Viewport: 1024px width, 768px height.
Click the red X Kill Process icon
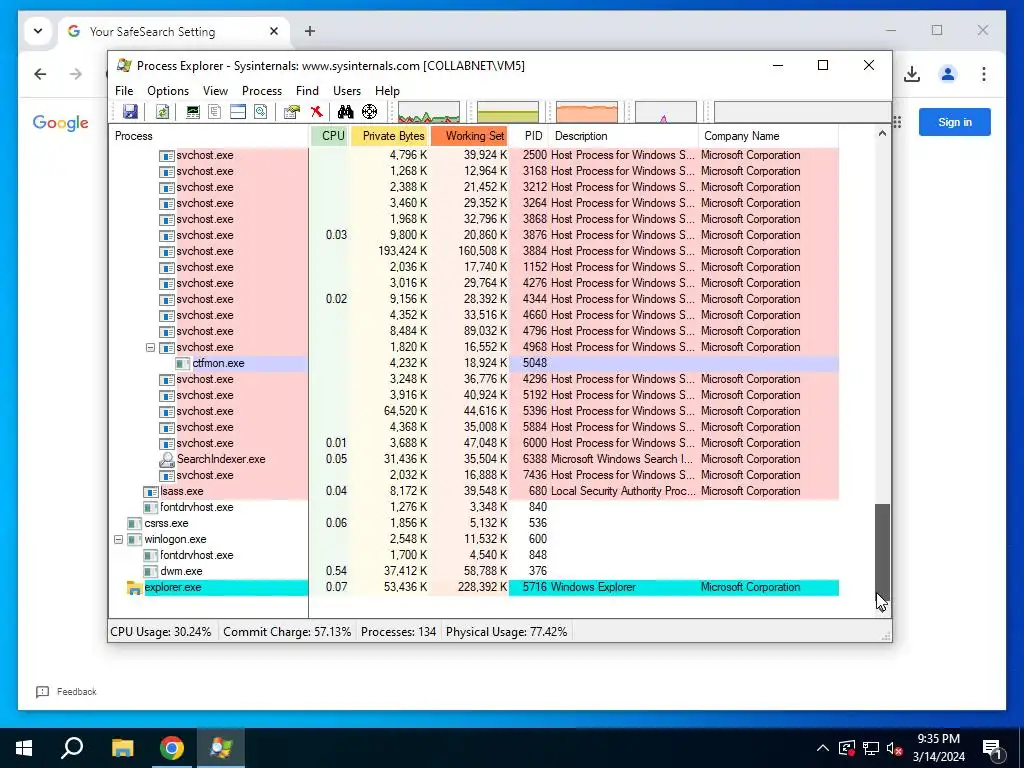[x=317, y=112]
